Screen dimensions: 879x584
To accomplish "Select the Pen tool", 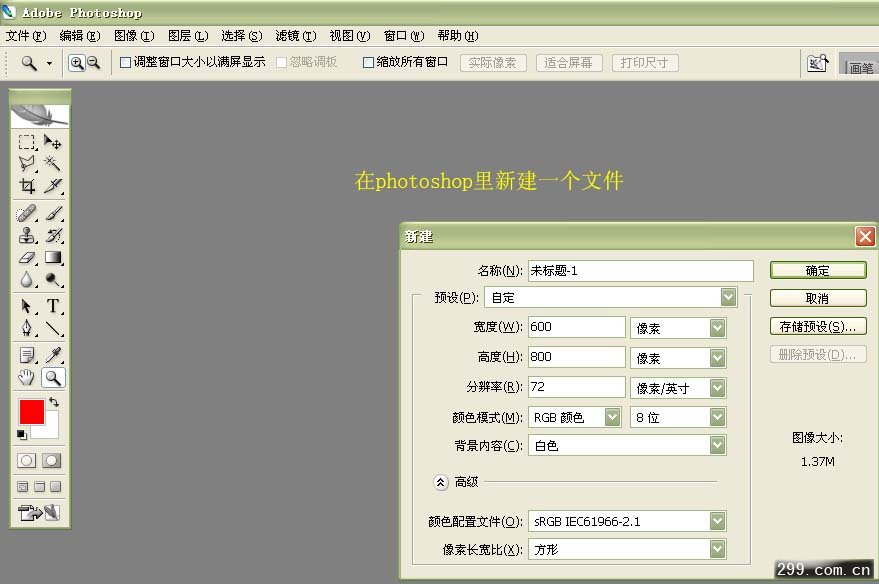I will [x=26, y=328].
